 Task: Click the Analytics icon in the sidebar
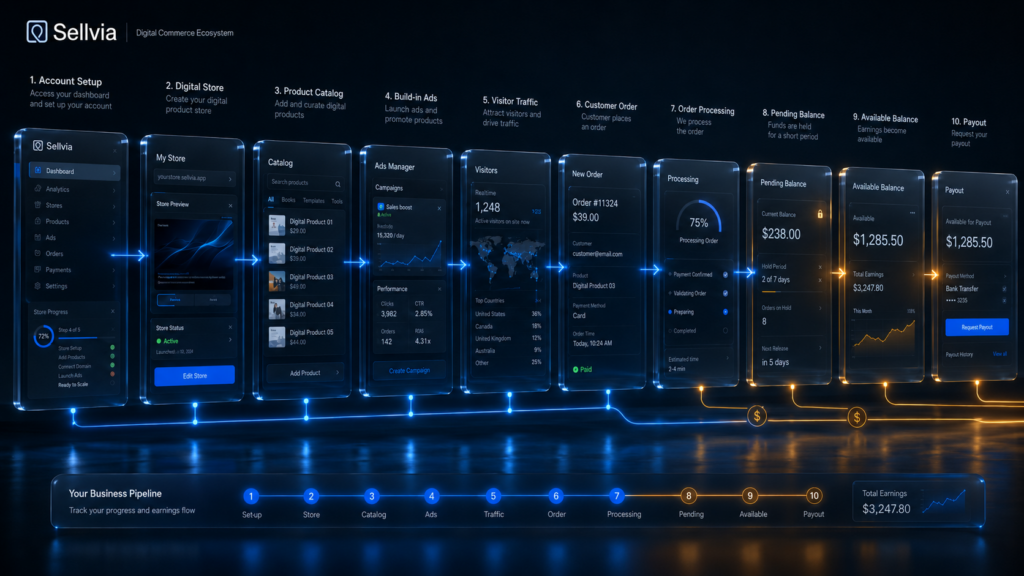(38, 189)
